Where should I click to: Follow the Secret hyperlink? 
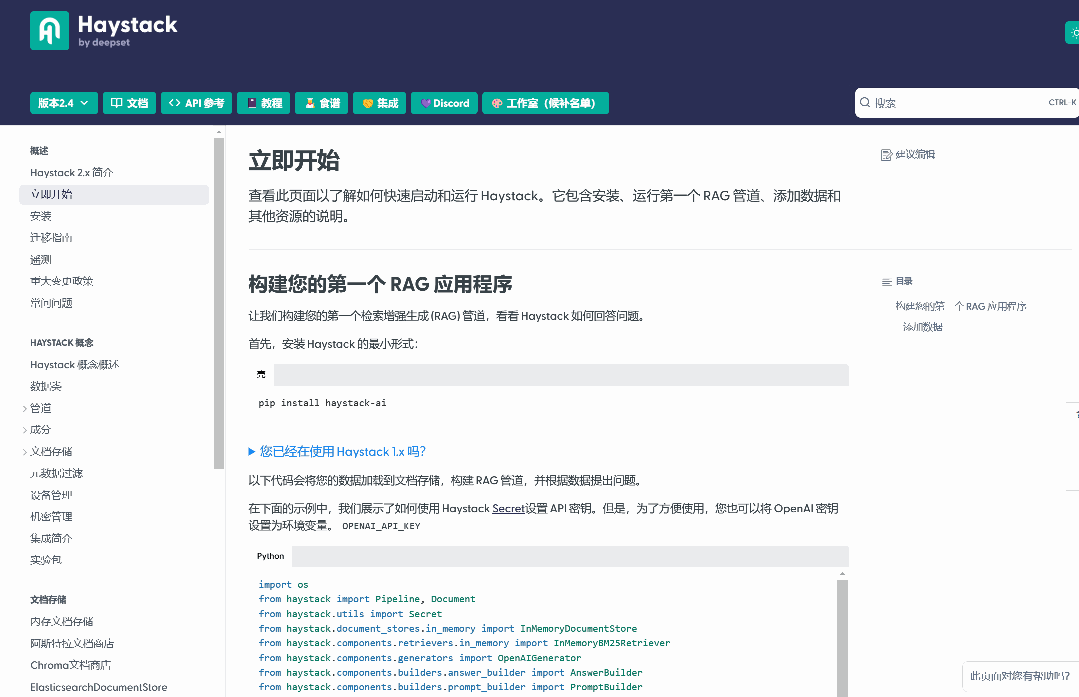tap(509, 508)
